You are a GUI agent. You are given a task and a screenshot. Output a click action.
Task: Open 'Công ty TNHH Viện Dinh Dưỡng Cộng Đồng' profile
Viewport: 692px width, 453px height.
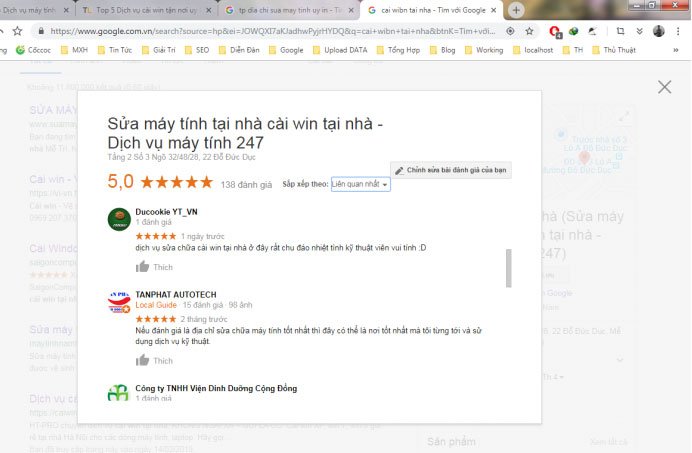[x=216, y=388]
